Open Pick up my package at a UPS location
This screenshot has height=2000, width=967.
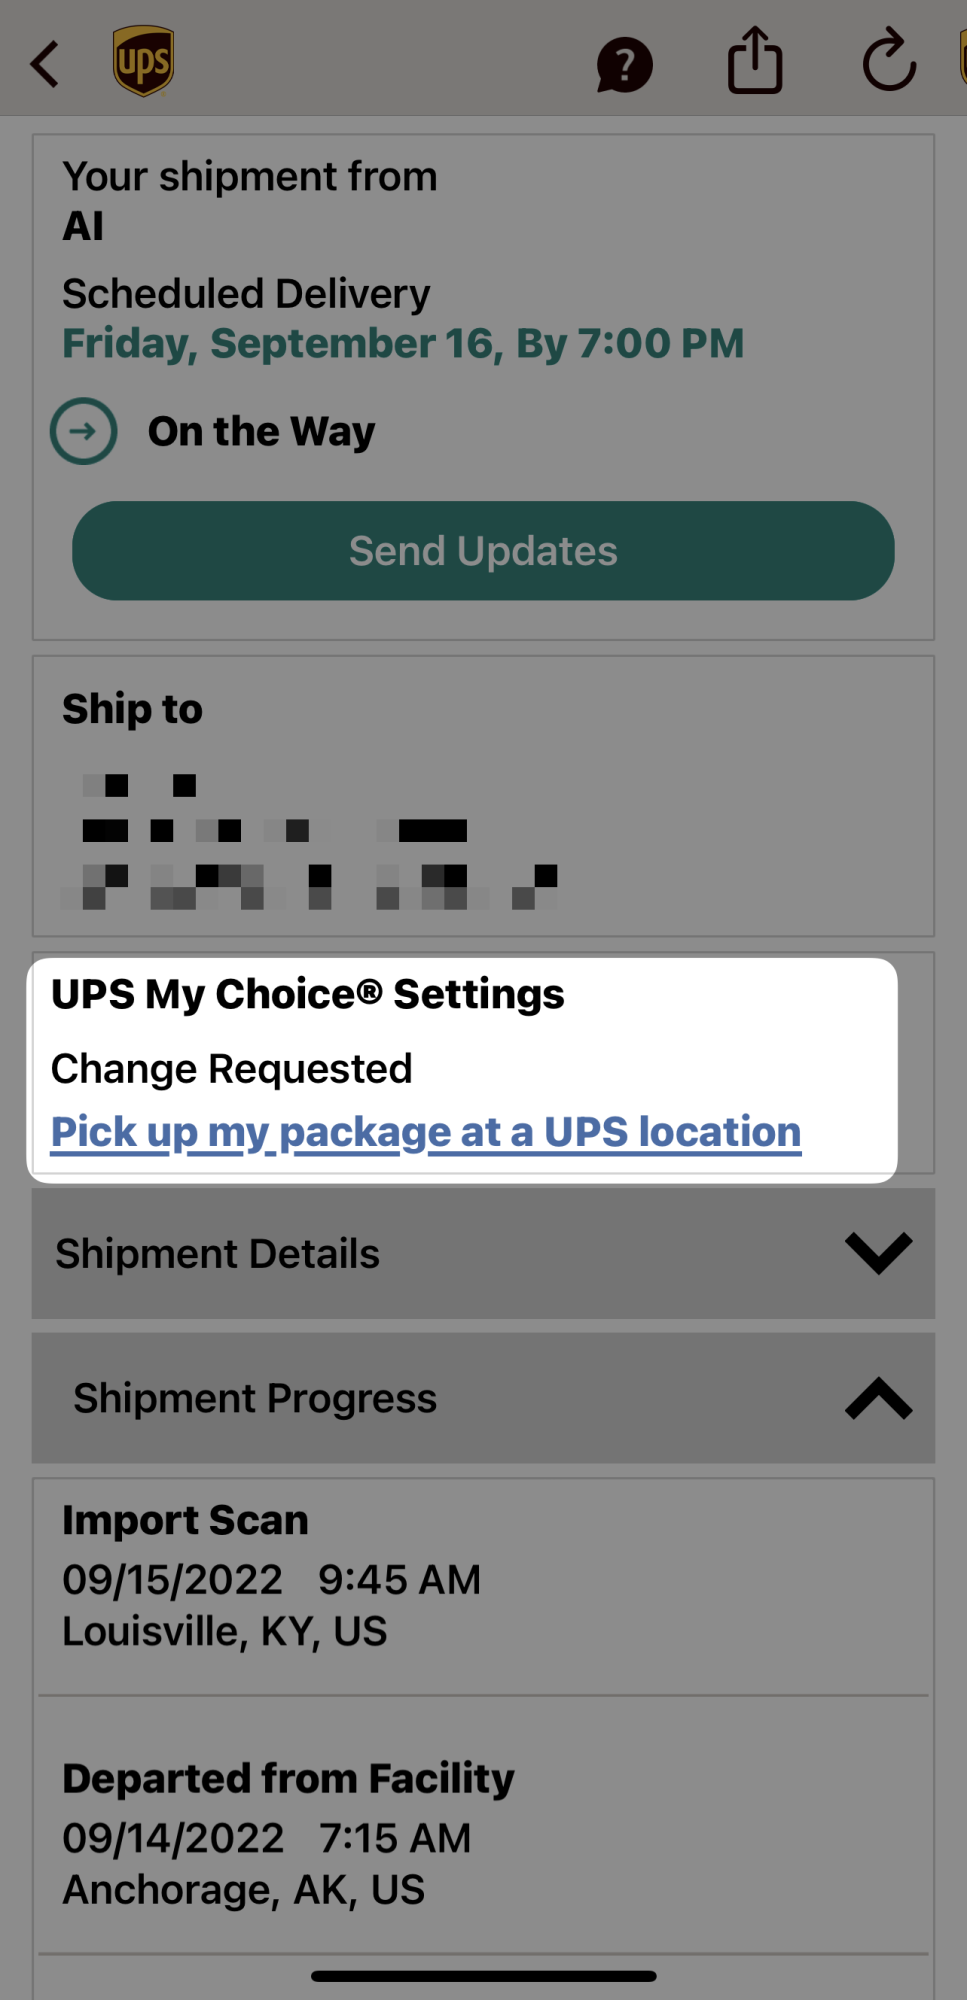click(426, 1132)
